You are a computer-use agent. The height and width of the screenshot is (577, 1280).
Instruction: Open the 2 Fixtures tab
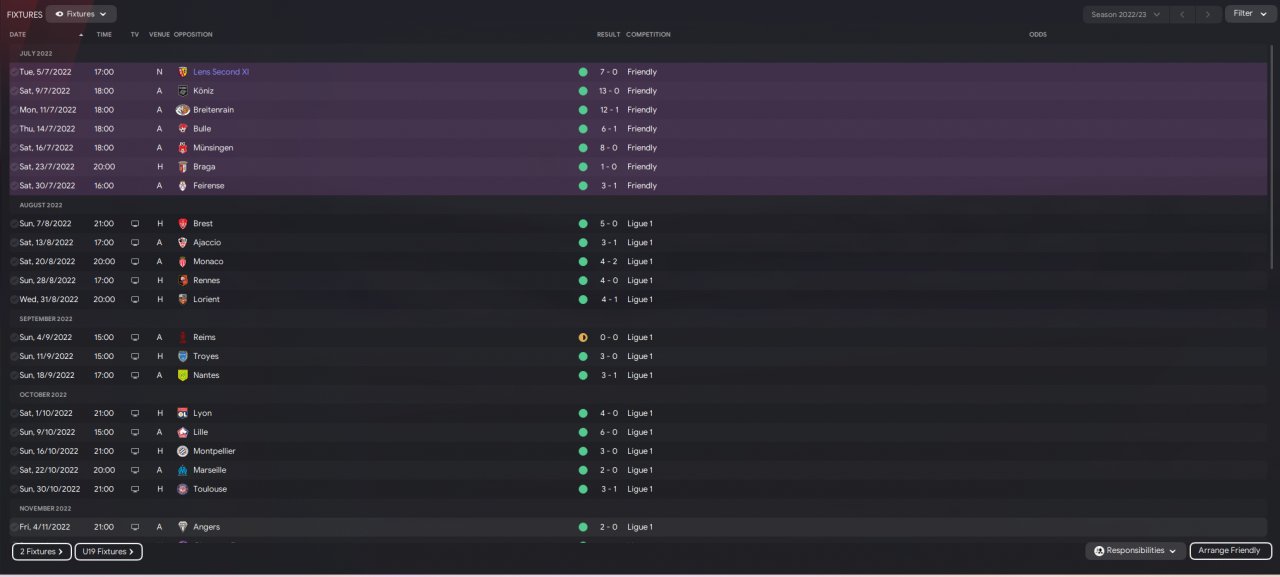point(42,551)
